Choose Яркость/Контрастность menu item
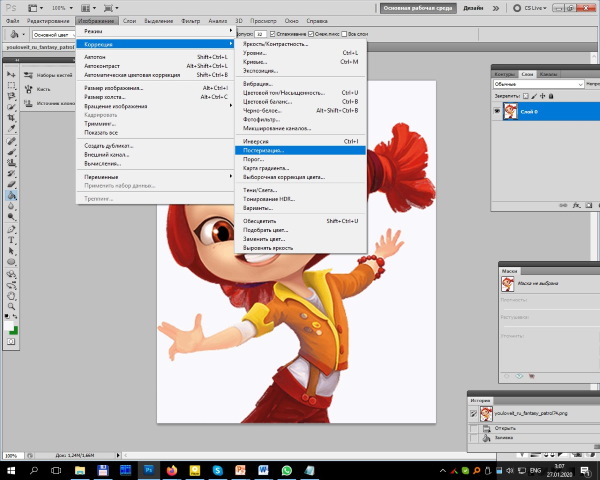 pyautogui.click(x=300, y=44)
